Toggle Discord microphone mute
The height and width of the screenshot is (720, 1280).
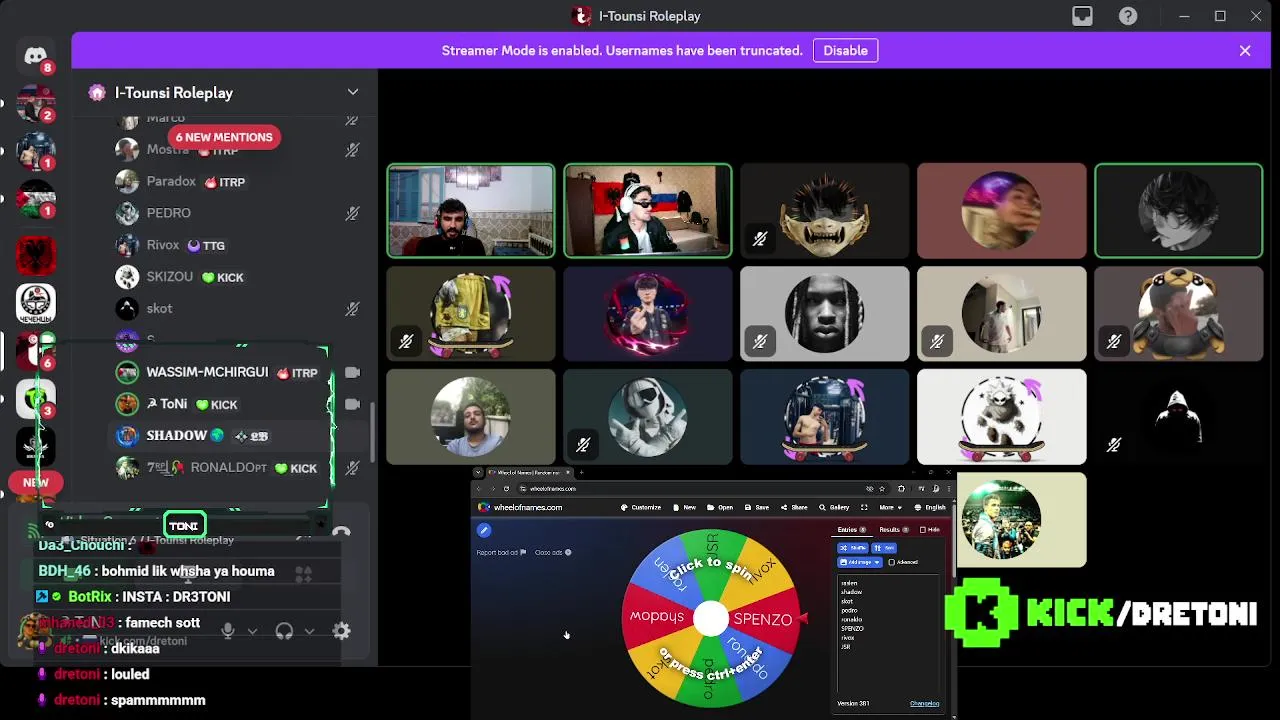[x=228, y=631]
